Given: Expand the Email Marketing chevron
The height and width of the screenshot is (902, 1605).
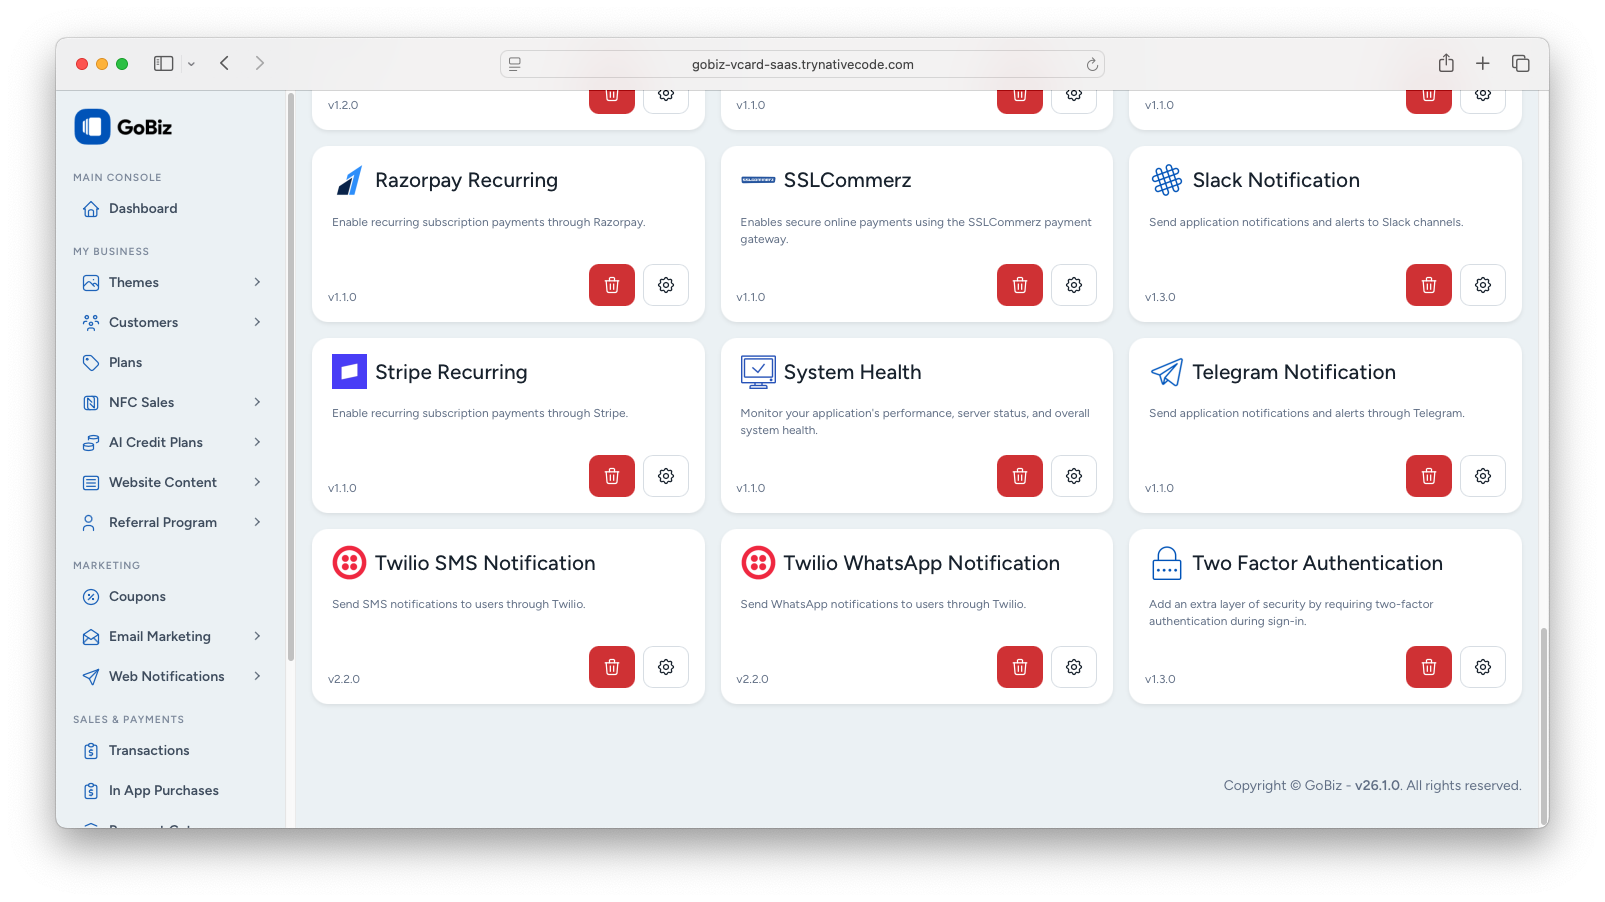Looking at the screenshot, I should (x=257, y=636).
